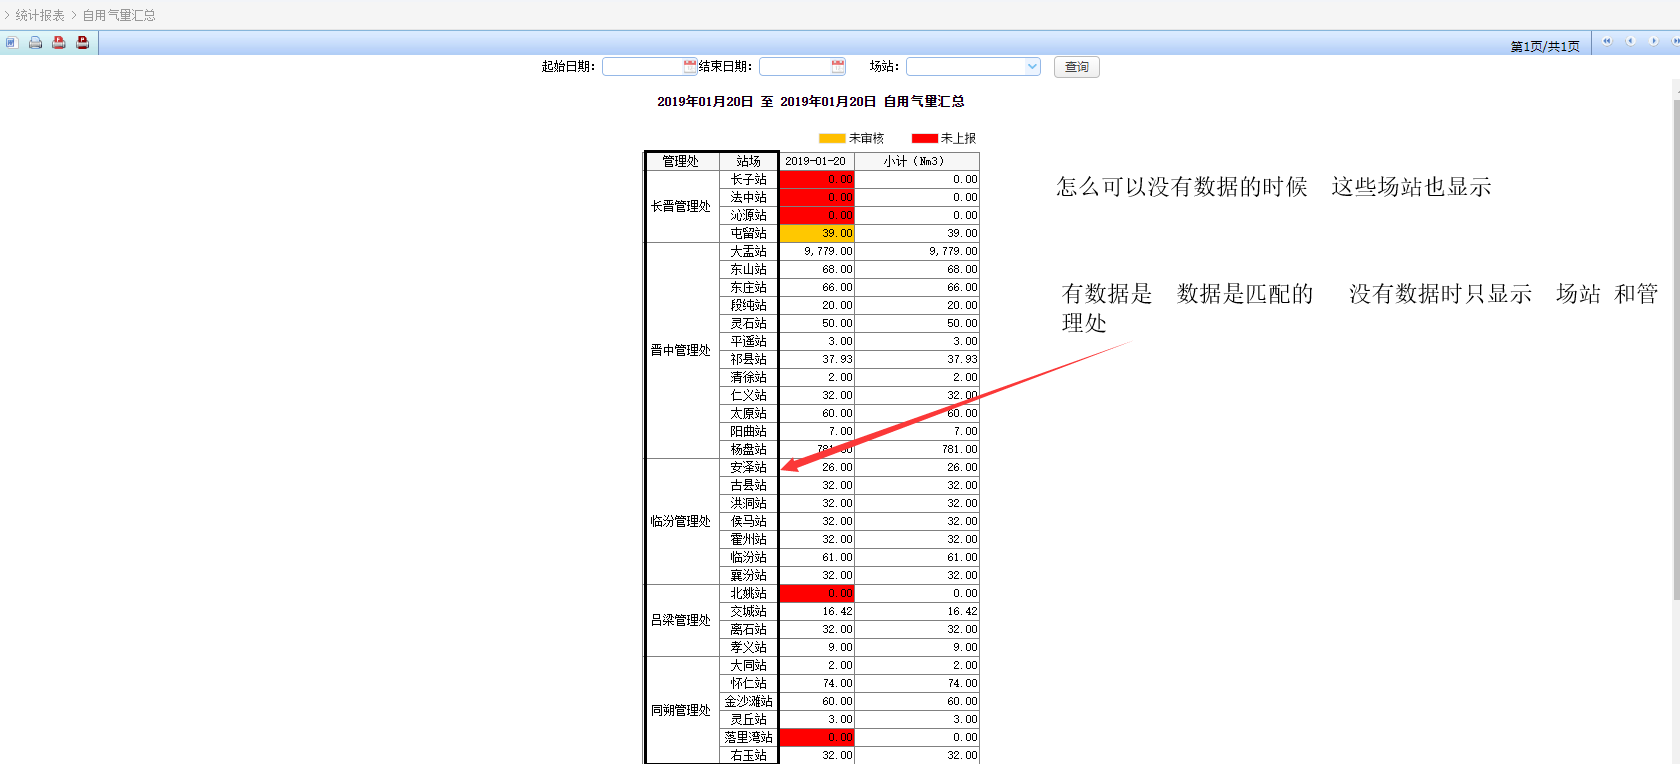Click the 襄汾站 row label

[749, 575]
